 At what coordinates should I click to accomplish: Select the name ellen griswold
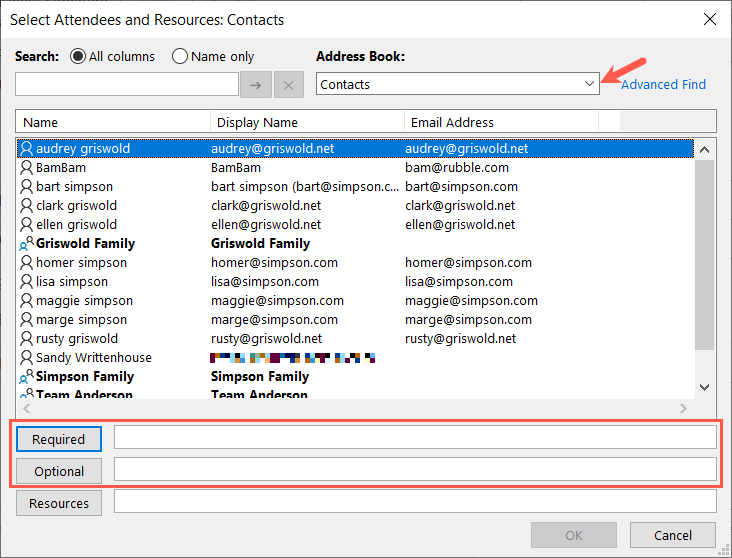click(x=77, y=225)
